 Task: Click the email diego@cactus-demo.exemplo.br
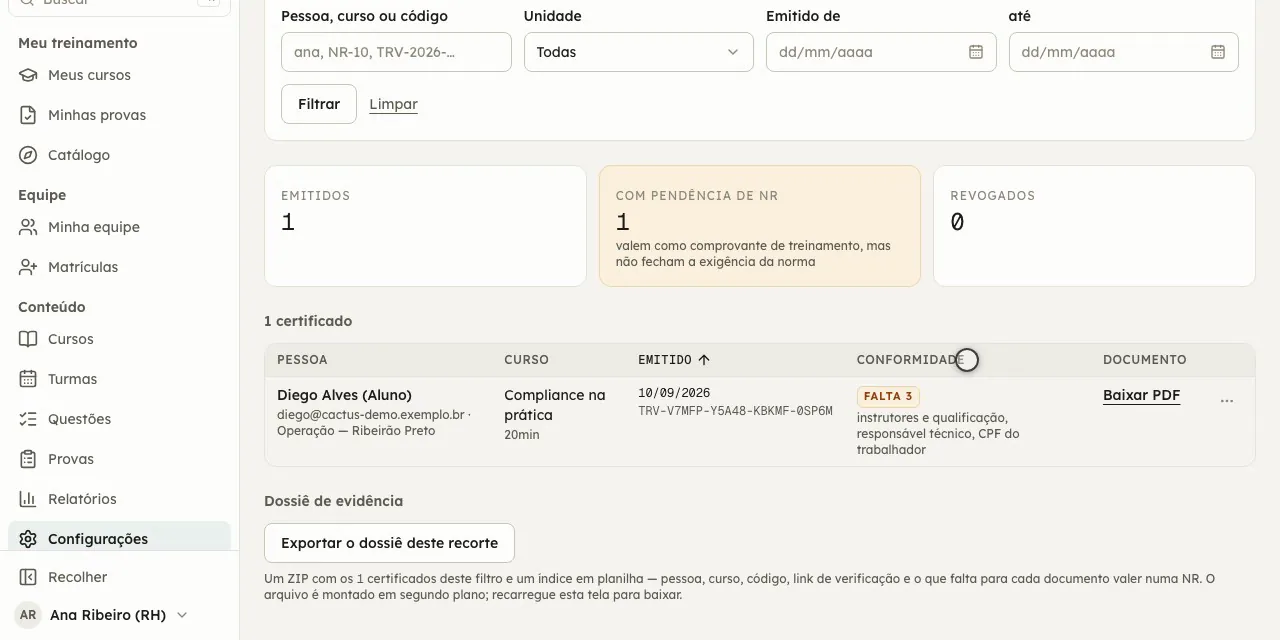371,414
